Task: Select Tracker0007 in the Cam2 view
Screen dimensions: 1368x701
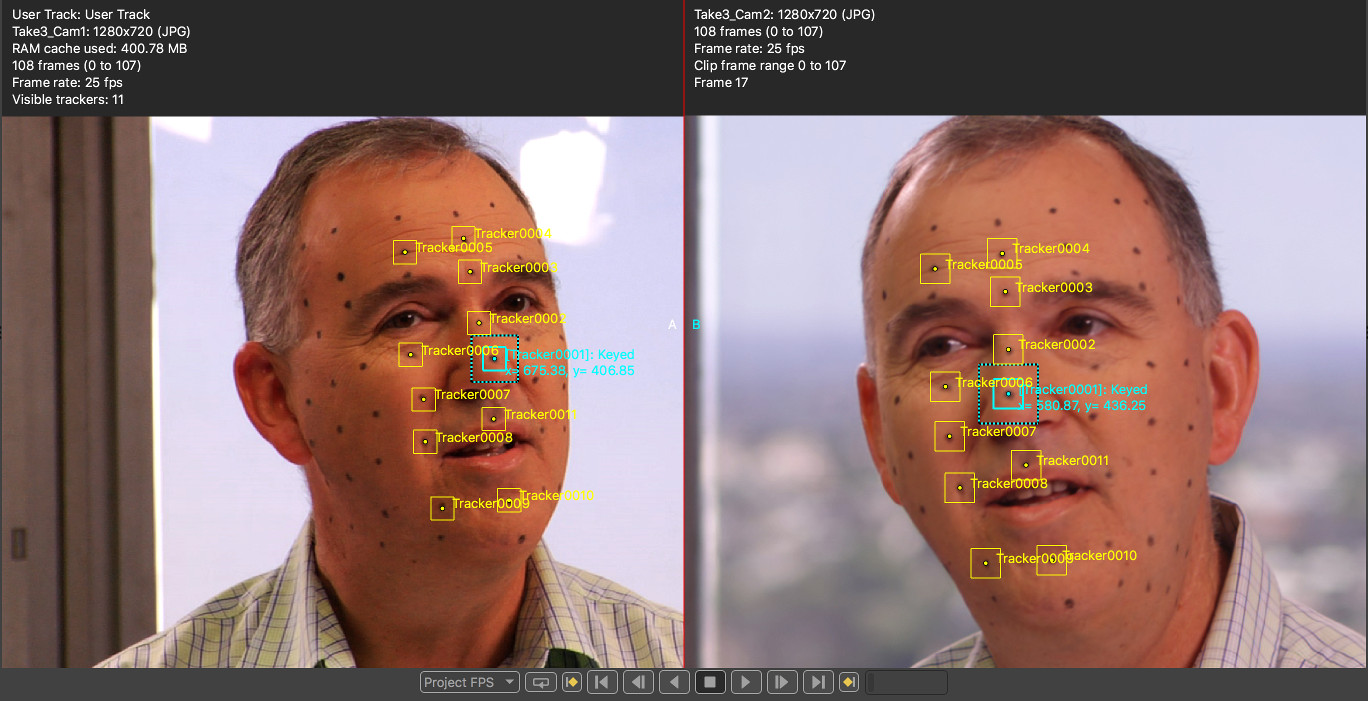Action: tap(950, 436)
